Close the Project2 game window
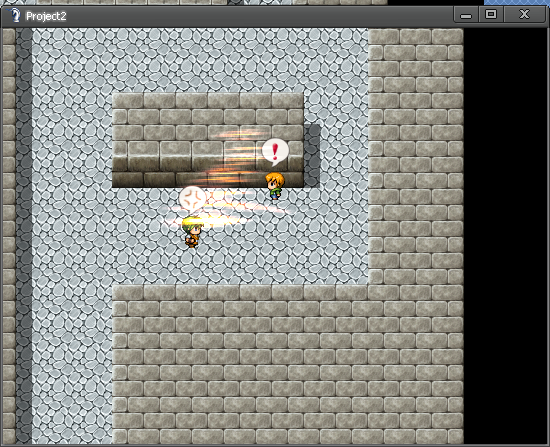550x447 pixels. point(524,15)
